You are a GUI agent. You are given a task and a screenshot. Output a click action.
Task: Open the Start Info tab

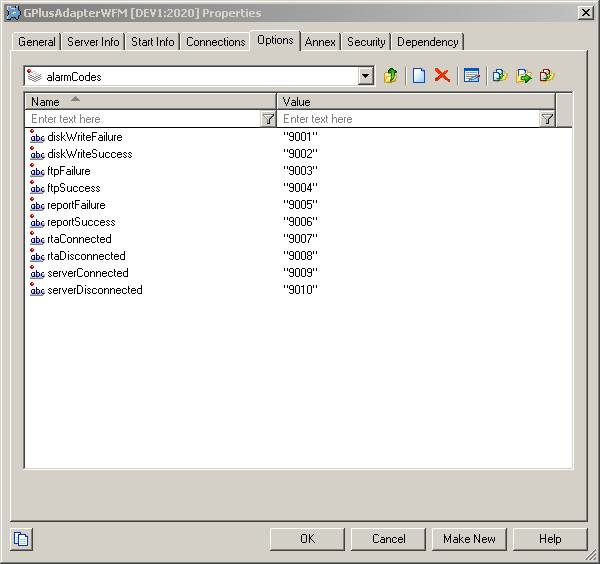[153, 42]
